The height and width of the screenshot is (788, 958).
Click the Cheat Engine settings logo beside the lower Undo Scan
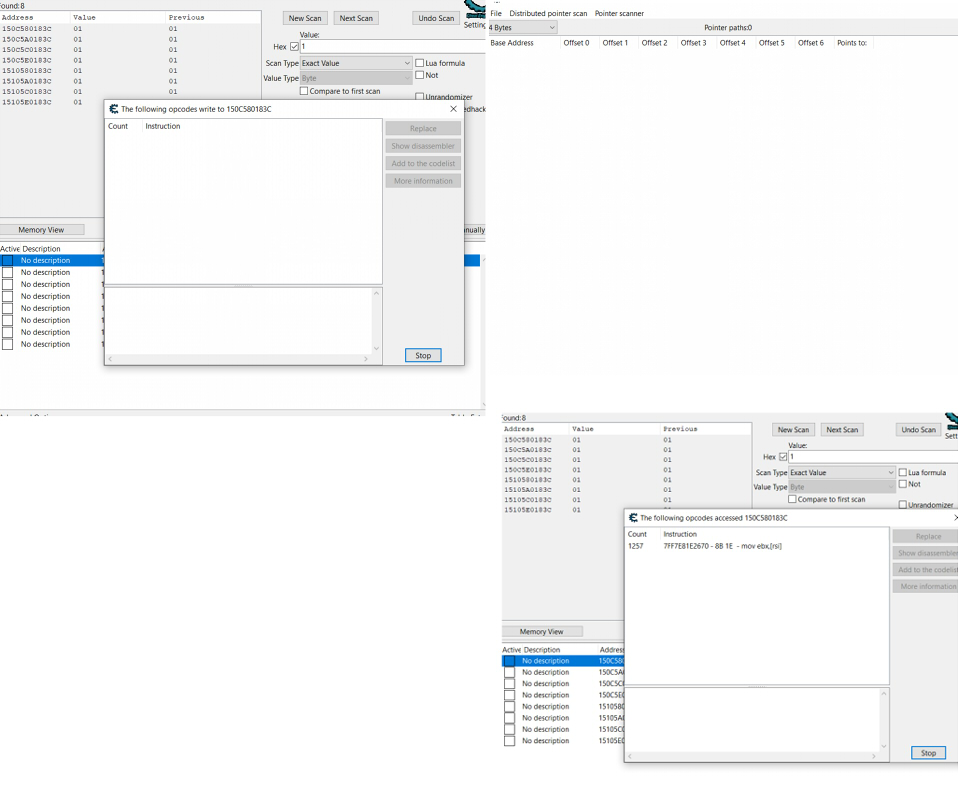click(x=951, y=420)
